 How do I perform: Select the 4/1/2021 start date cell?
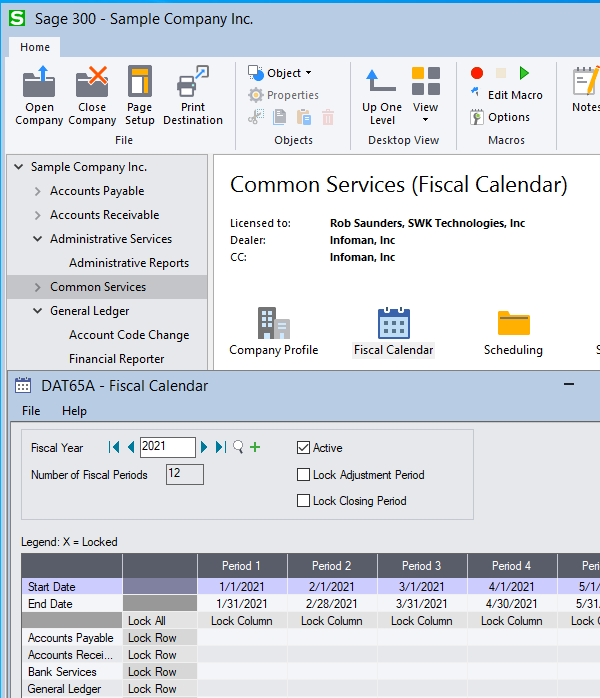(512, 586)
